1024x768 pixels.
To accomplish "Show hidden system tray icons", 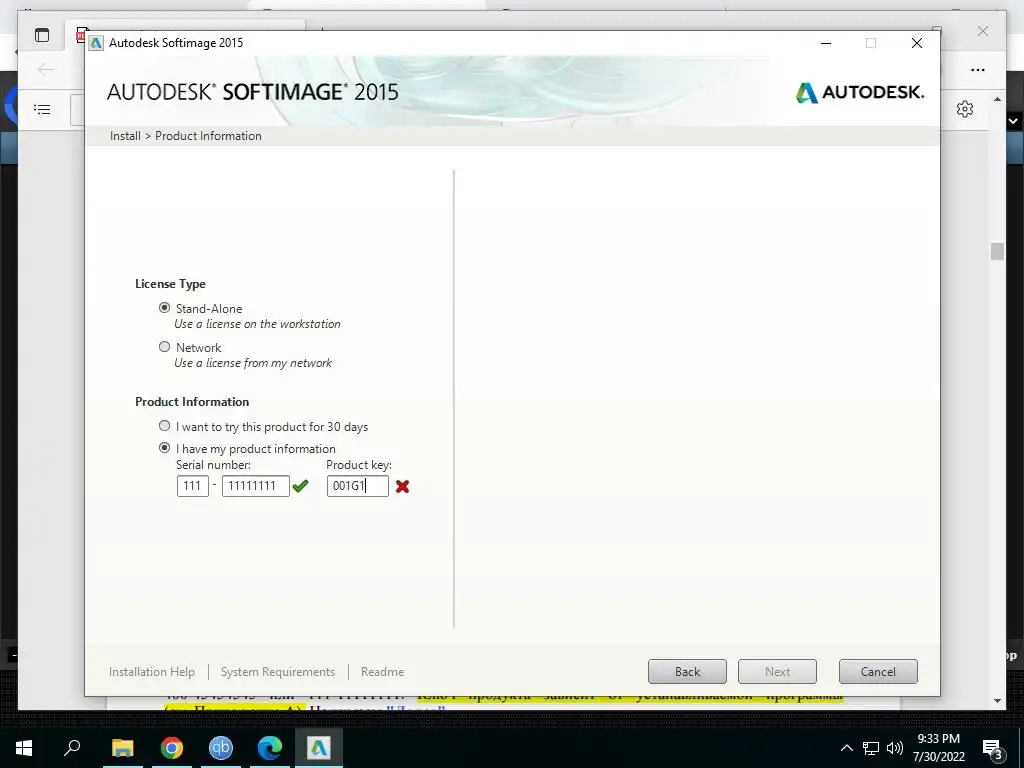I will coord(846,748).
